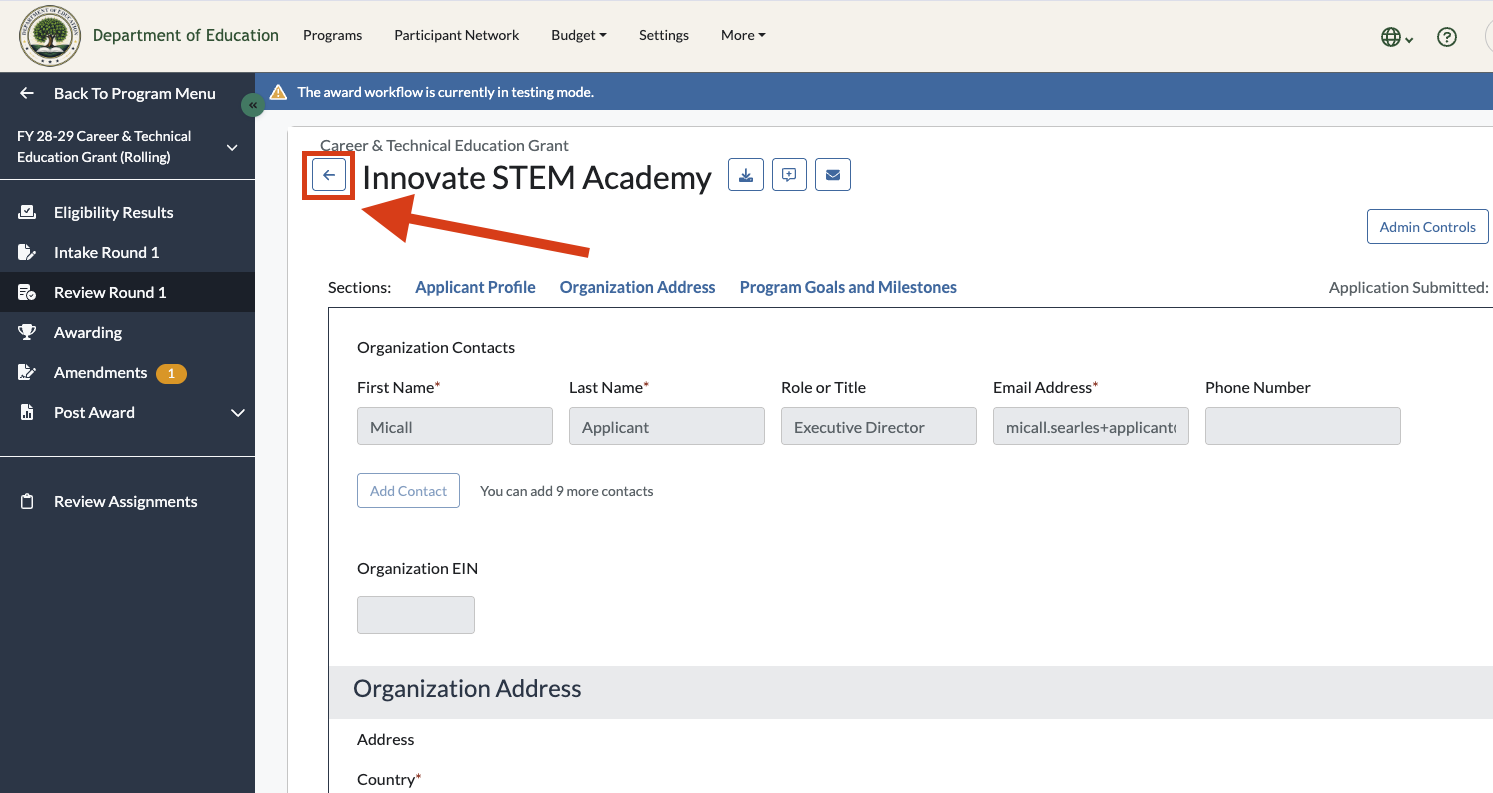Click the Department of Education logo

[x=50, y=36]
